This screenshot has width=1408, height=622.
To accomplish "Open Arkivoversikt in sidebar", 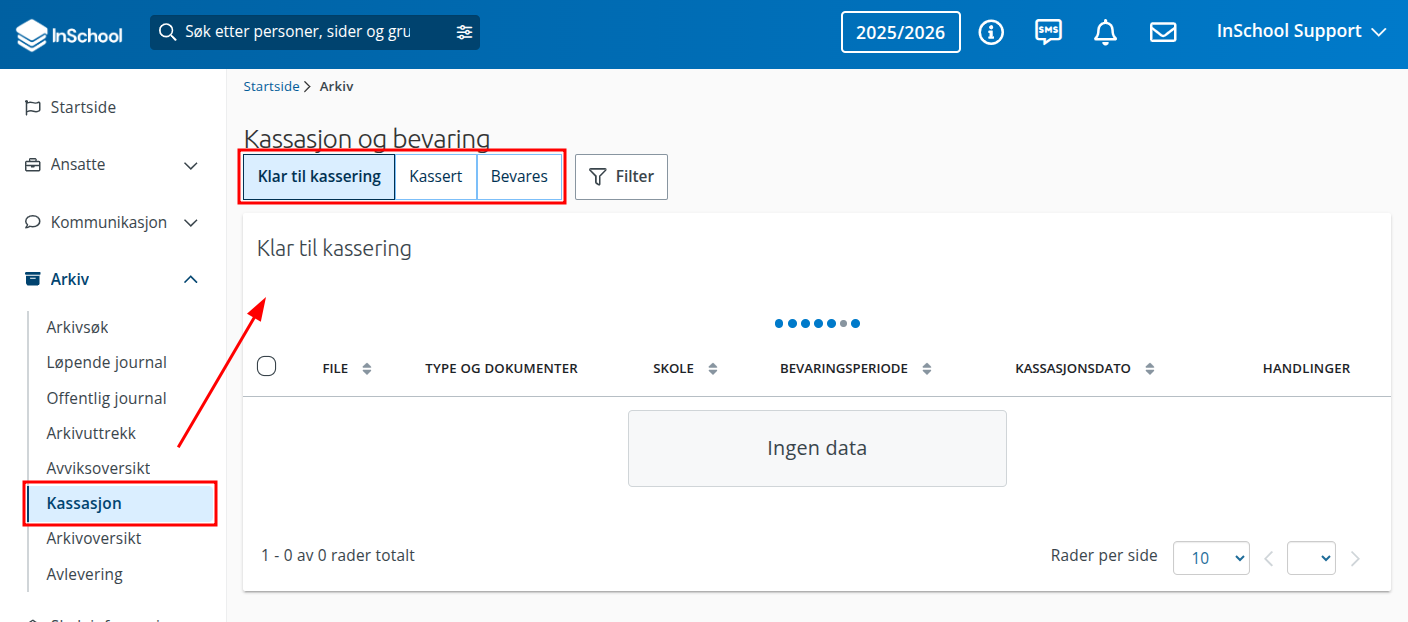I will click(94, 538).
